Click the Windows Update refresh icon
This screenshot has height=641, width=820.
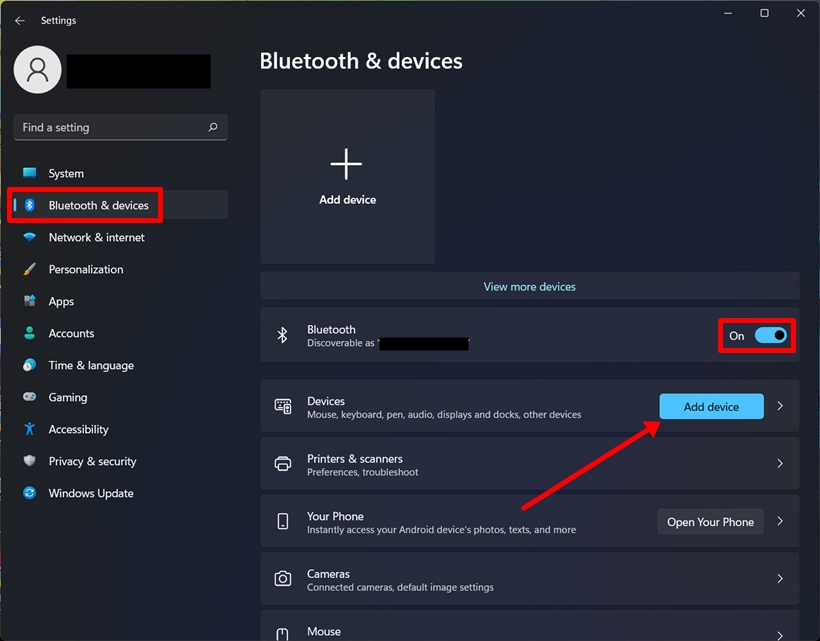(30, 493)
